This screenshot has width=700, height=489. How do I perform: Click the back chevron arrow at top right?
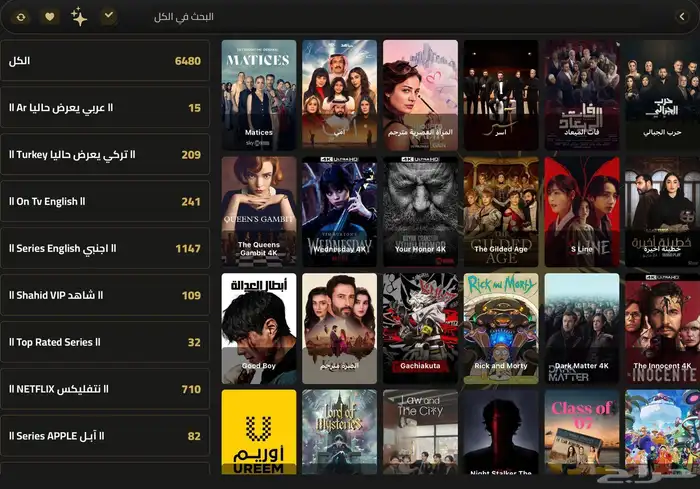pos(682,17)
